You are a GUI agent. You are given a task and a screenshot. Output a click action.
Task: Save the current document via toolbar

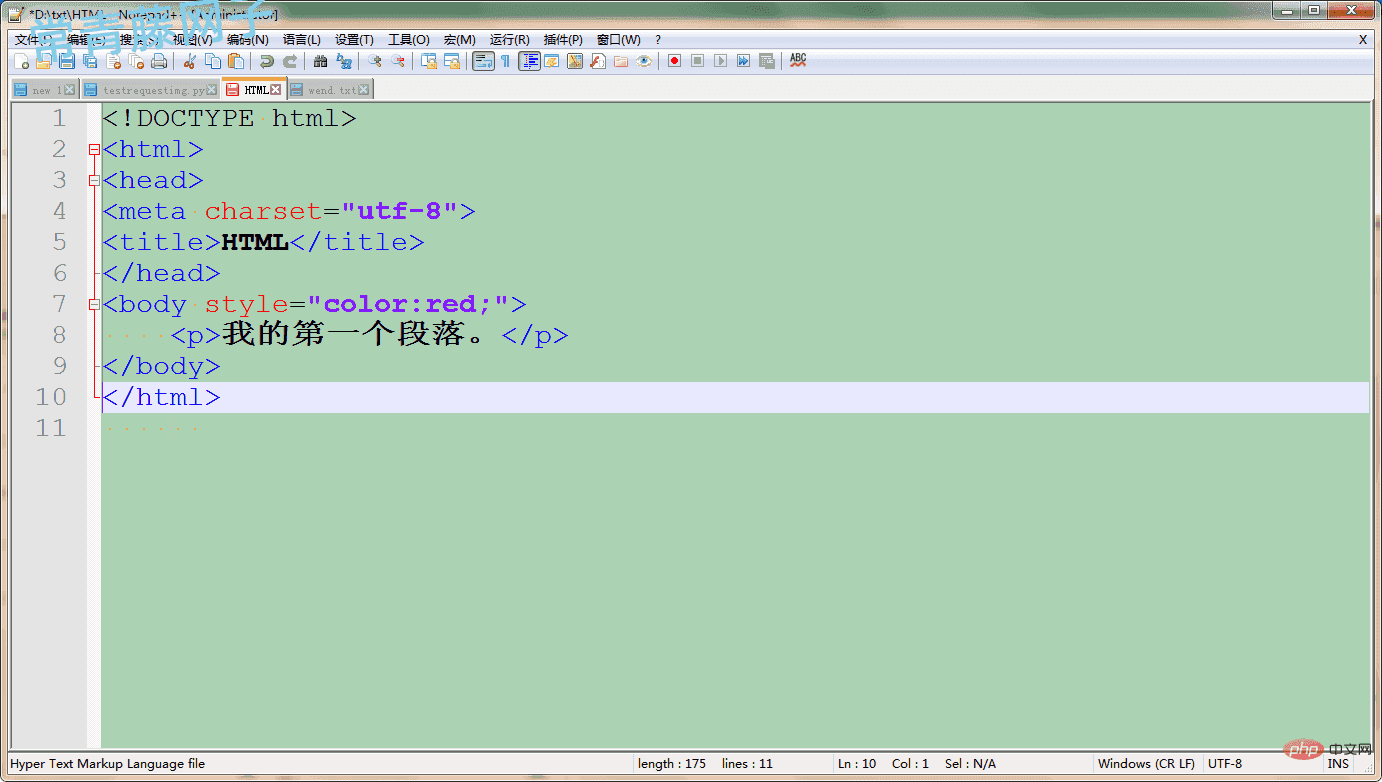pyautogui.click(x=66, y=61)
